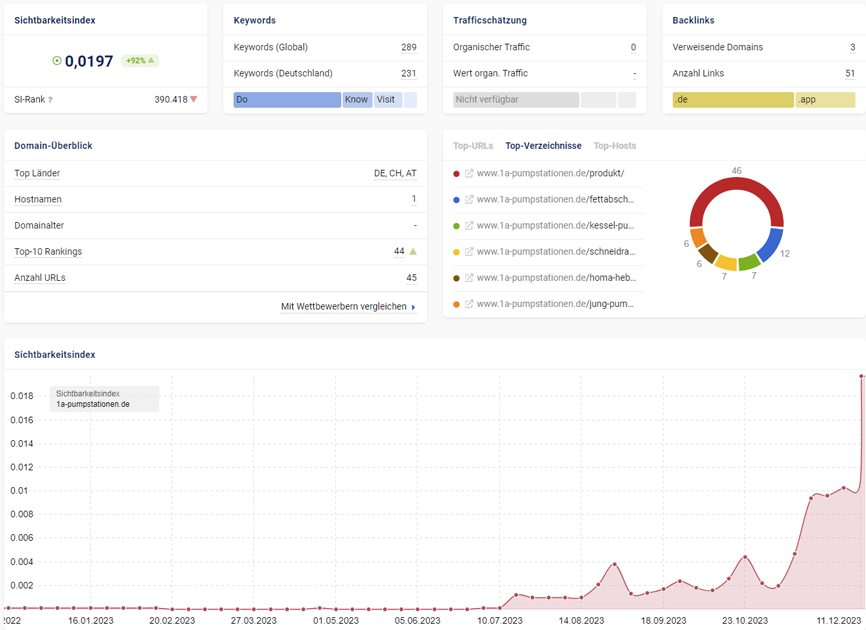Open the external link icon for /kessel-pu... directory

tap(469, 225)
